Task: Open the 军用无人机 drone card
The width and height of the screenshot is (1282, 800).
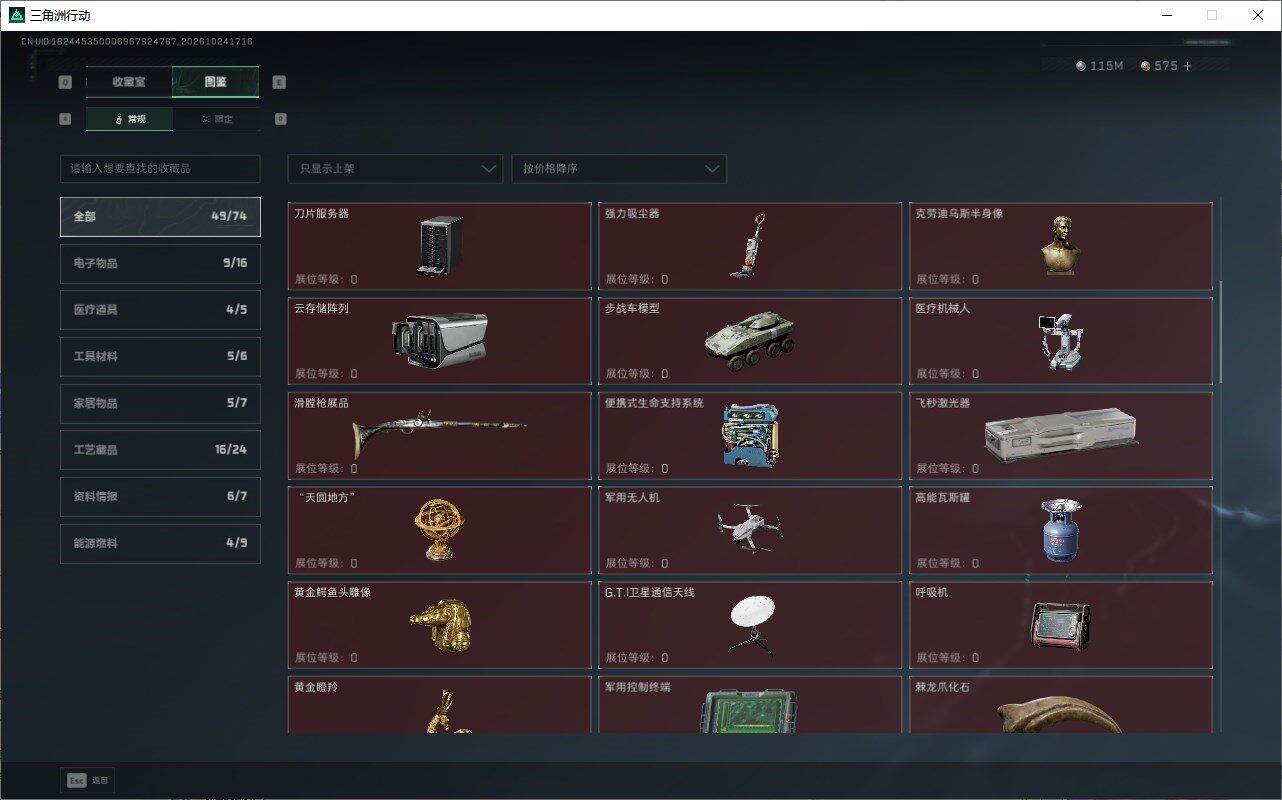Action: point(750,530)
